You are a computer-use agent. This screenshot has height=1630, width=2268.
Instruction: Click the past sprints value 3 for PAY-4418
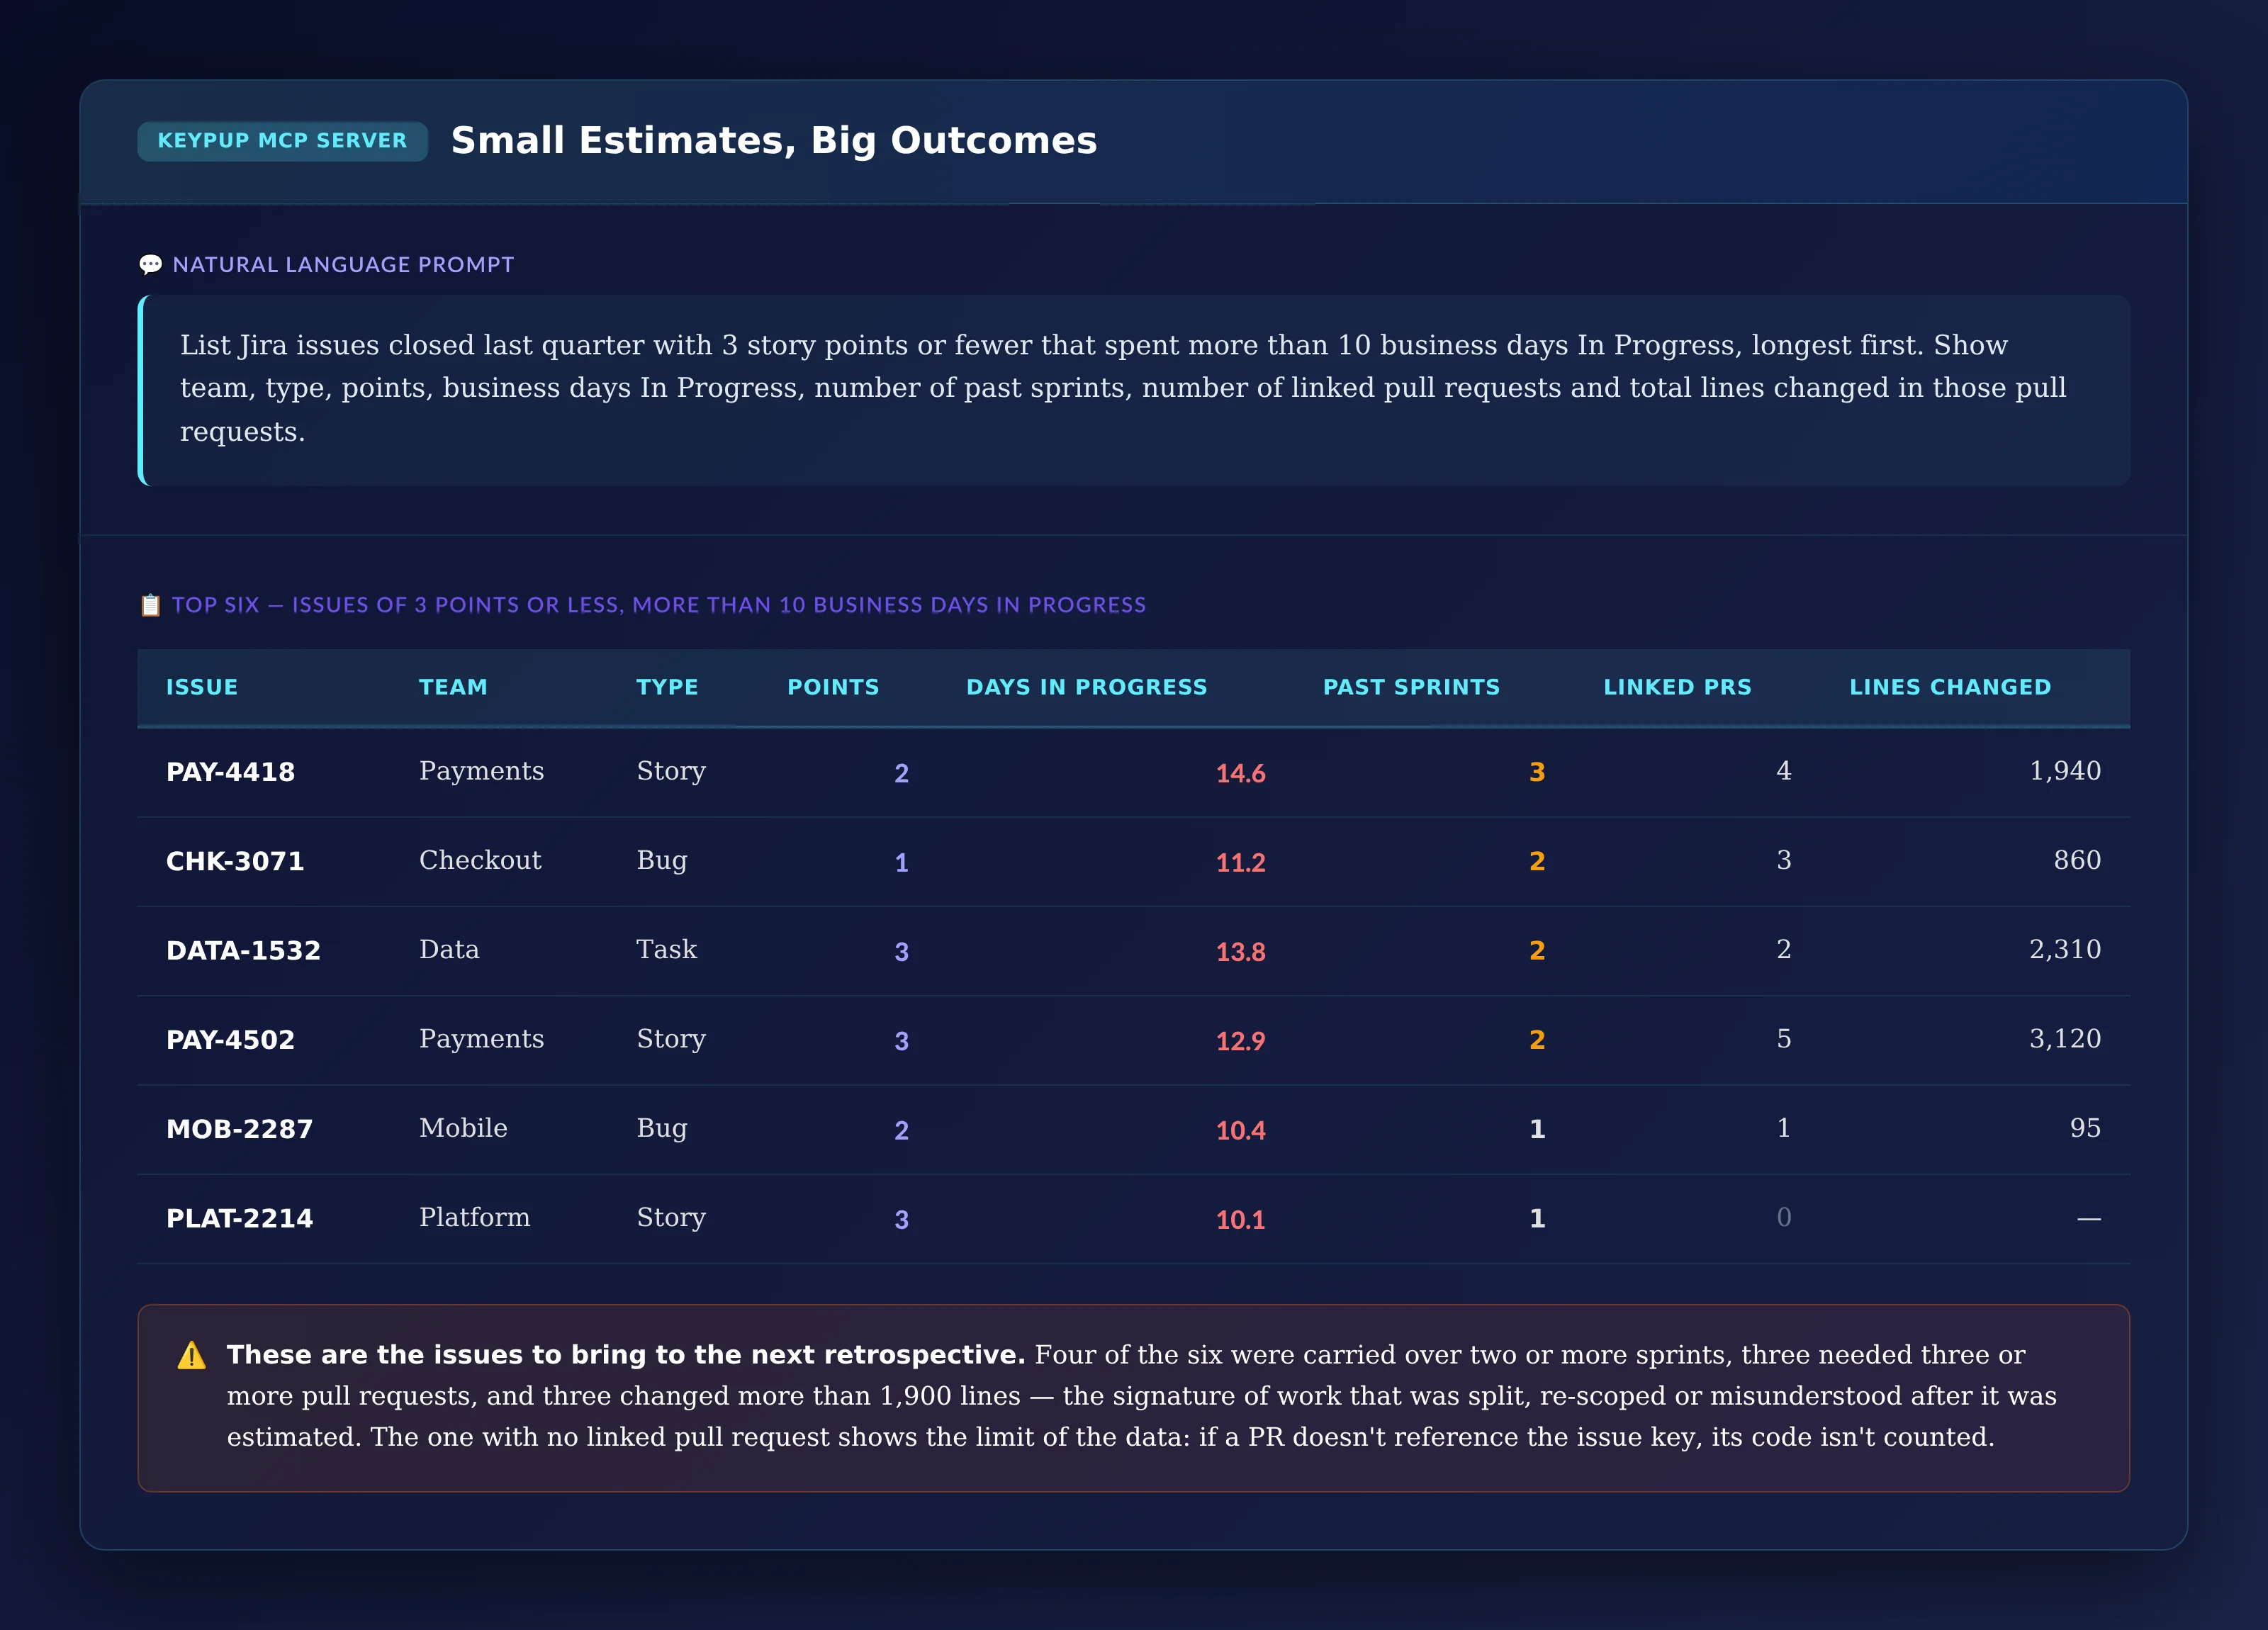click(1537, 772)
